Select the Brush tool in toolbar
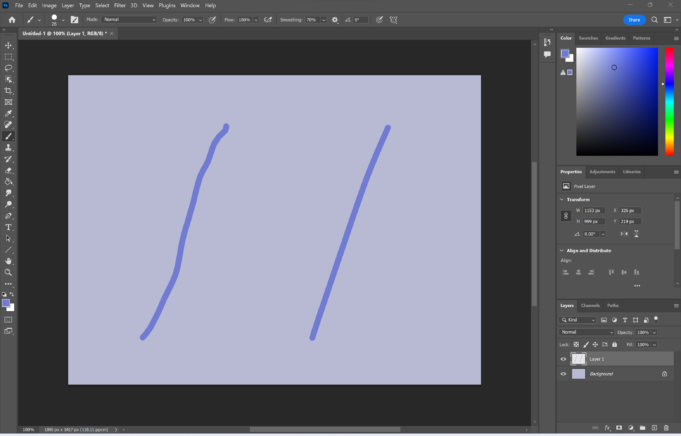Image resolution: width=681 pixels, height=436 pixels. [x=8, y=136]
